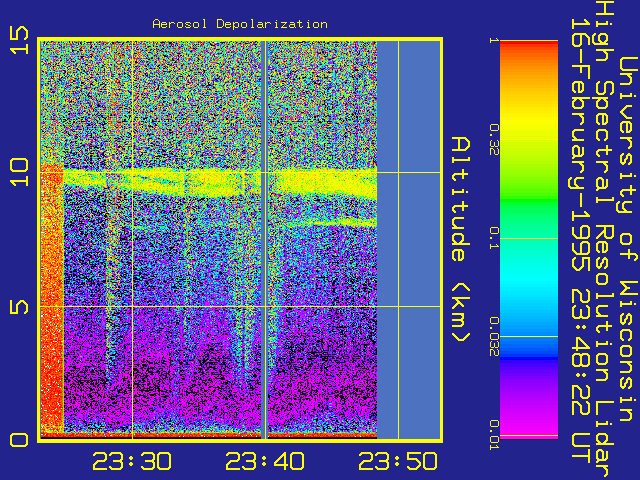640x480 pixels.
Task: Click the 'Aerosol Depolarization' plot title
Action: [x=240, y=24]
